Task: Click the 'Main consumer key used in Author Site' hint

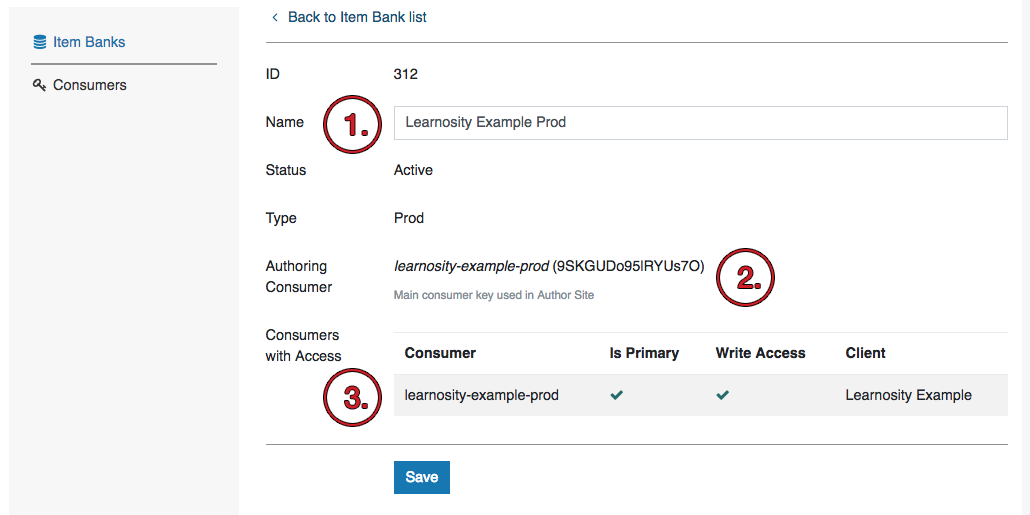Action: [x=493, y=295]
